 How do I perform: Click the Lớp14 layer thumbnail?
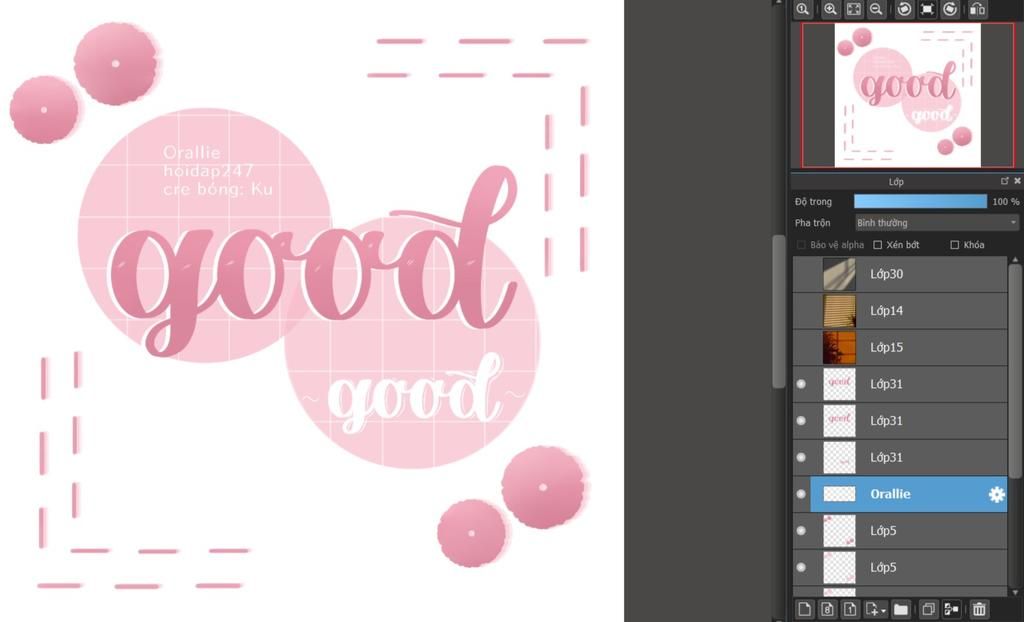click(x=839, y=310)
